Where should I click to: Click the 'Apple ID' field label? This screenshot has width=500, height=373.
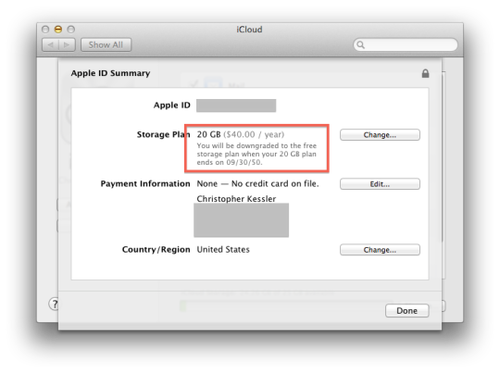coord(172,105)
